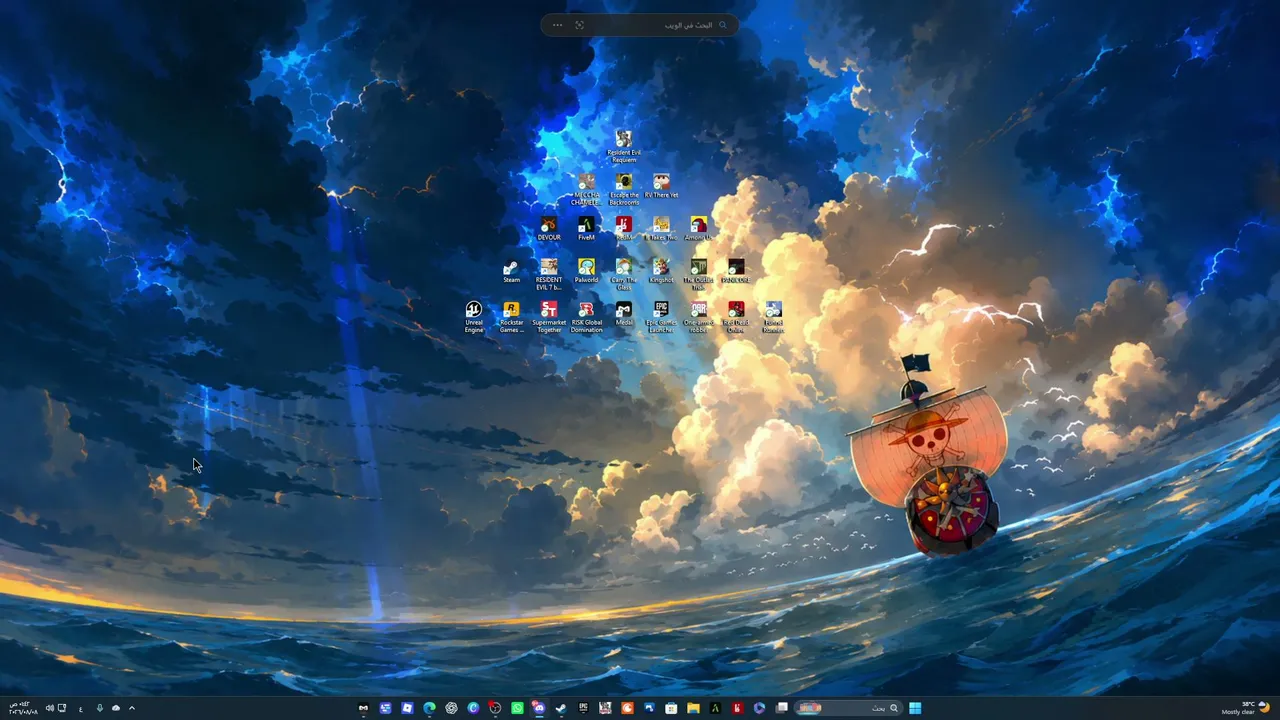Launch Red Dead Online from the desktop
Image resolution: width=1280 pixels, height=720 pixels.
click(736, 317)
